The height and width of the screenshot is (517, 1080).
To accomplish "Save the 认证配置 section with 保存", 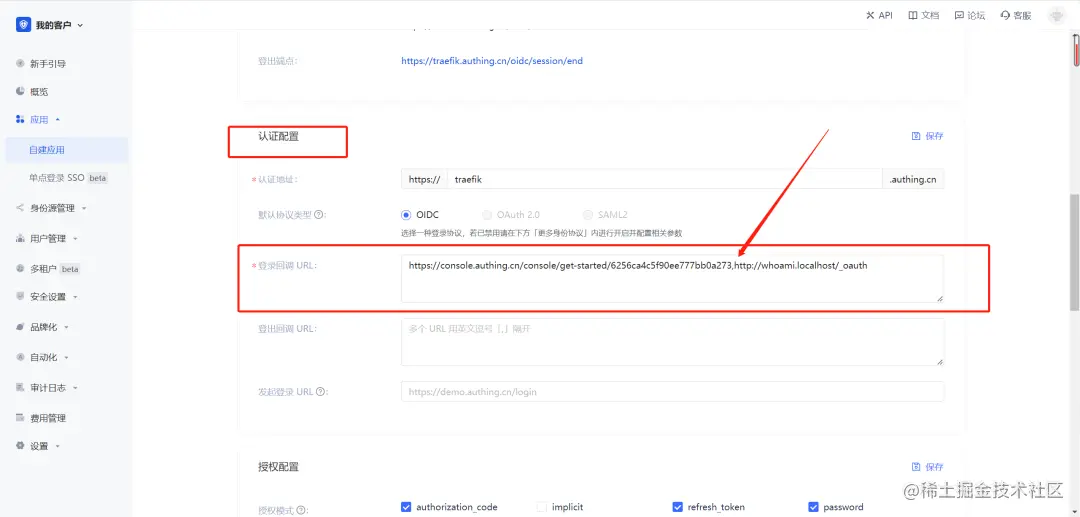I will tap(935, 136).
